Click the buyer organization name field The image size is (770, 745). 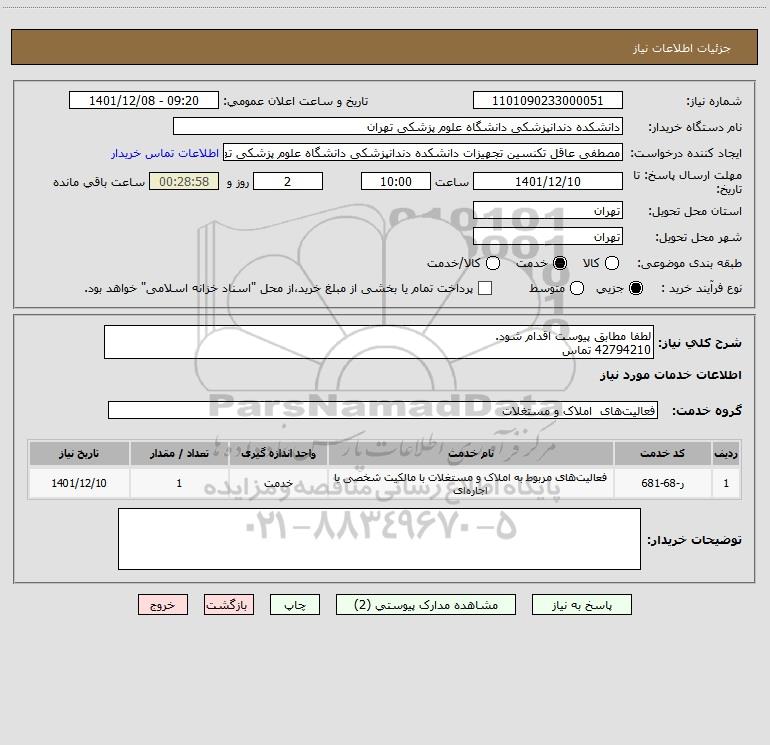coord(398,126)
